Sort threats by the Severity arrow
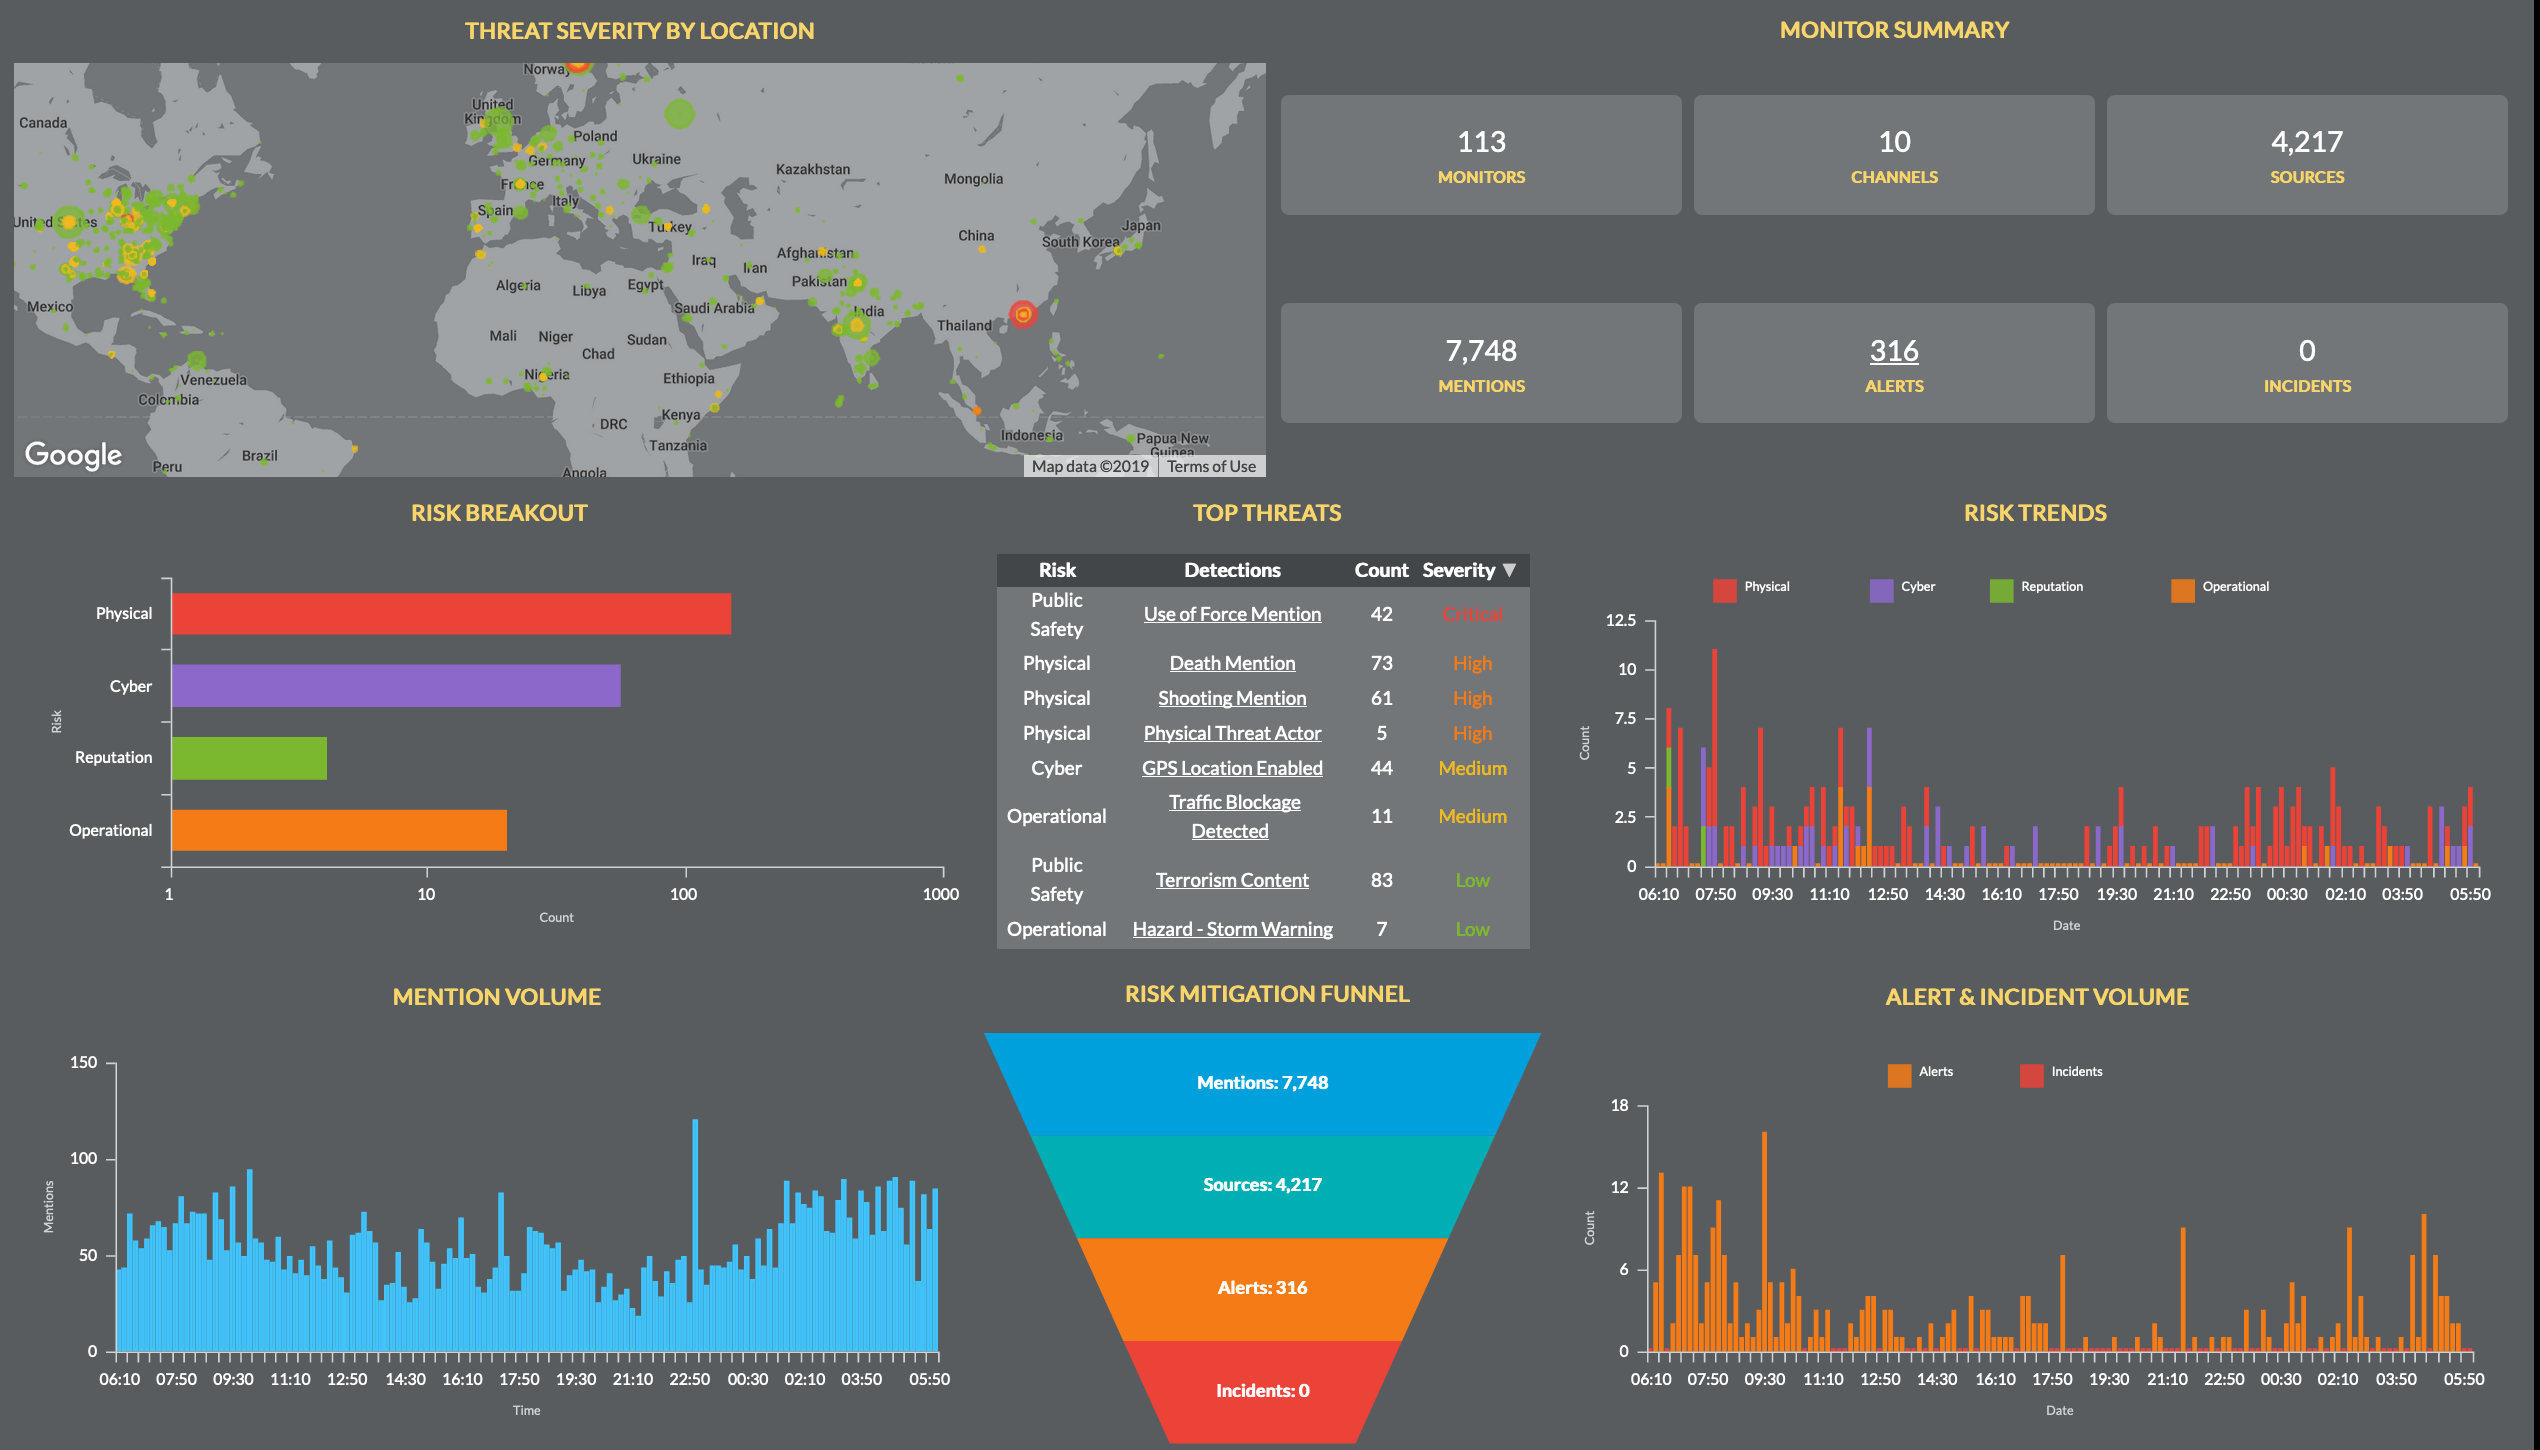 click(x=1510, y=570)
